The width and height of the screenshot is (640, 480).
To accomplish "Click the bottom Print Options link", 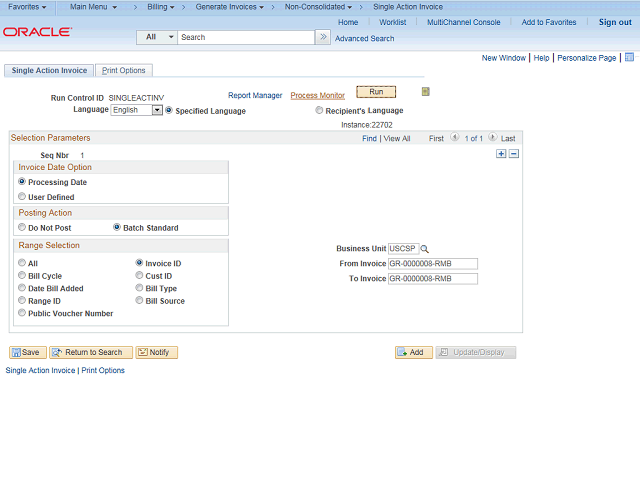I will pos(103,370).
